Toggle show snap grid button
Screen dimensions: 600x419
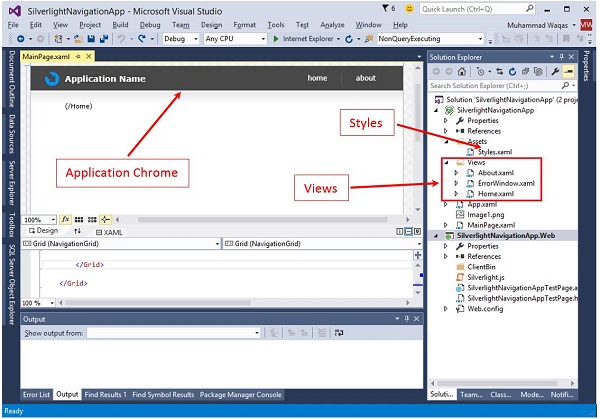pyautogui.click(x=79, y=220)
